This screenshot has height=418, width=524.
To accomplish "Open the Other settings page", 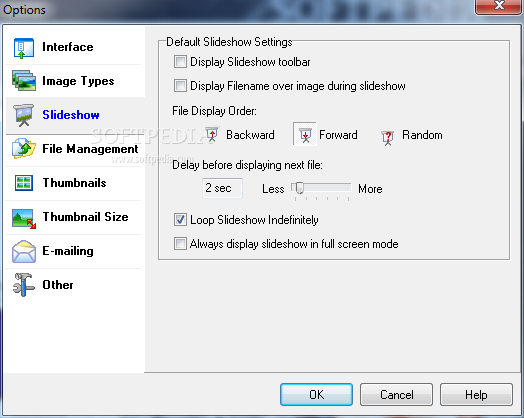I will 58,285.
